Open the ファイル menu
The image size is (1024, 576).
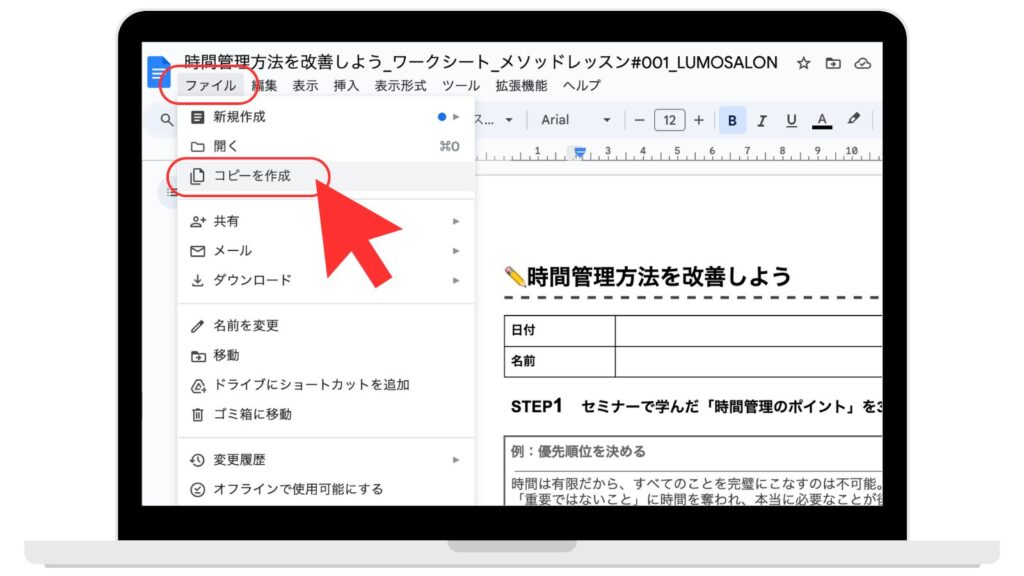210,86
